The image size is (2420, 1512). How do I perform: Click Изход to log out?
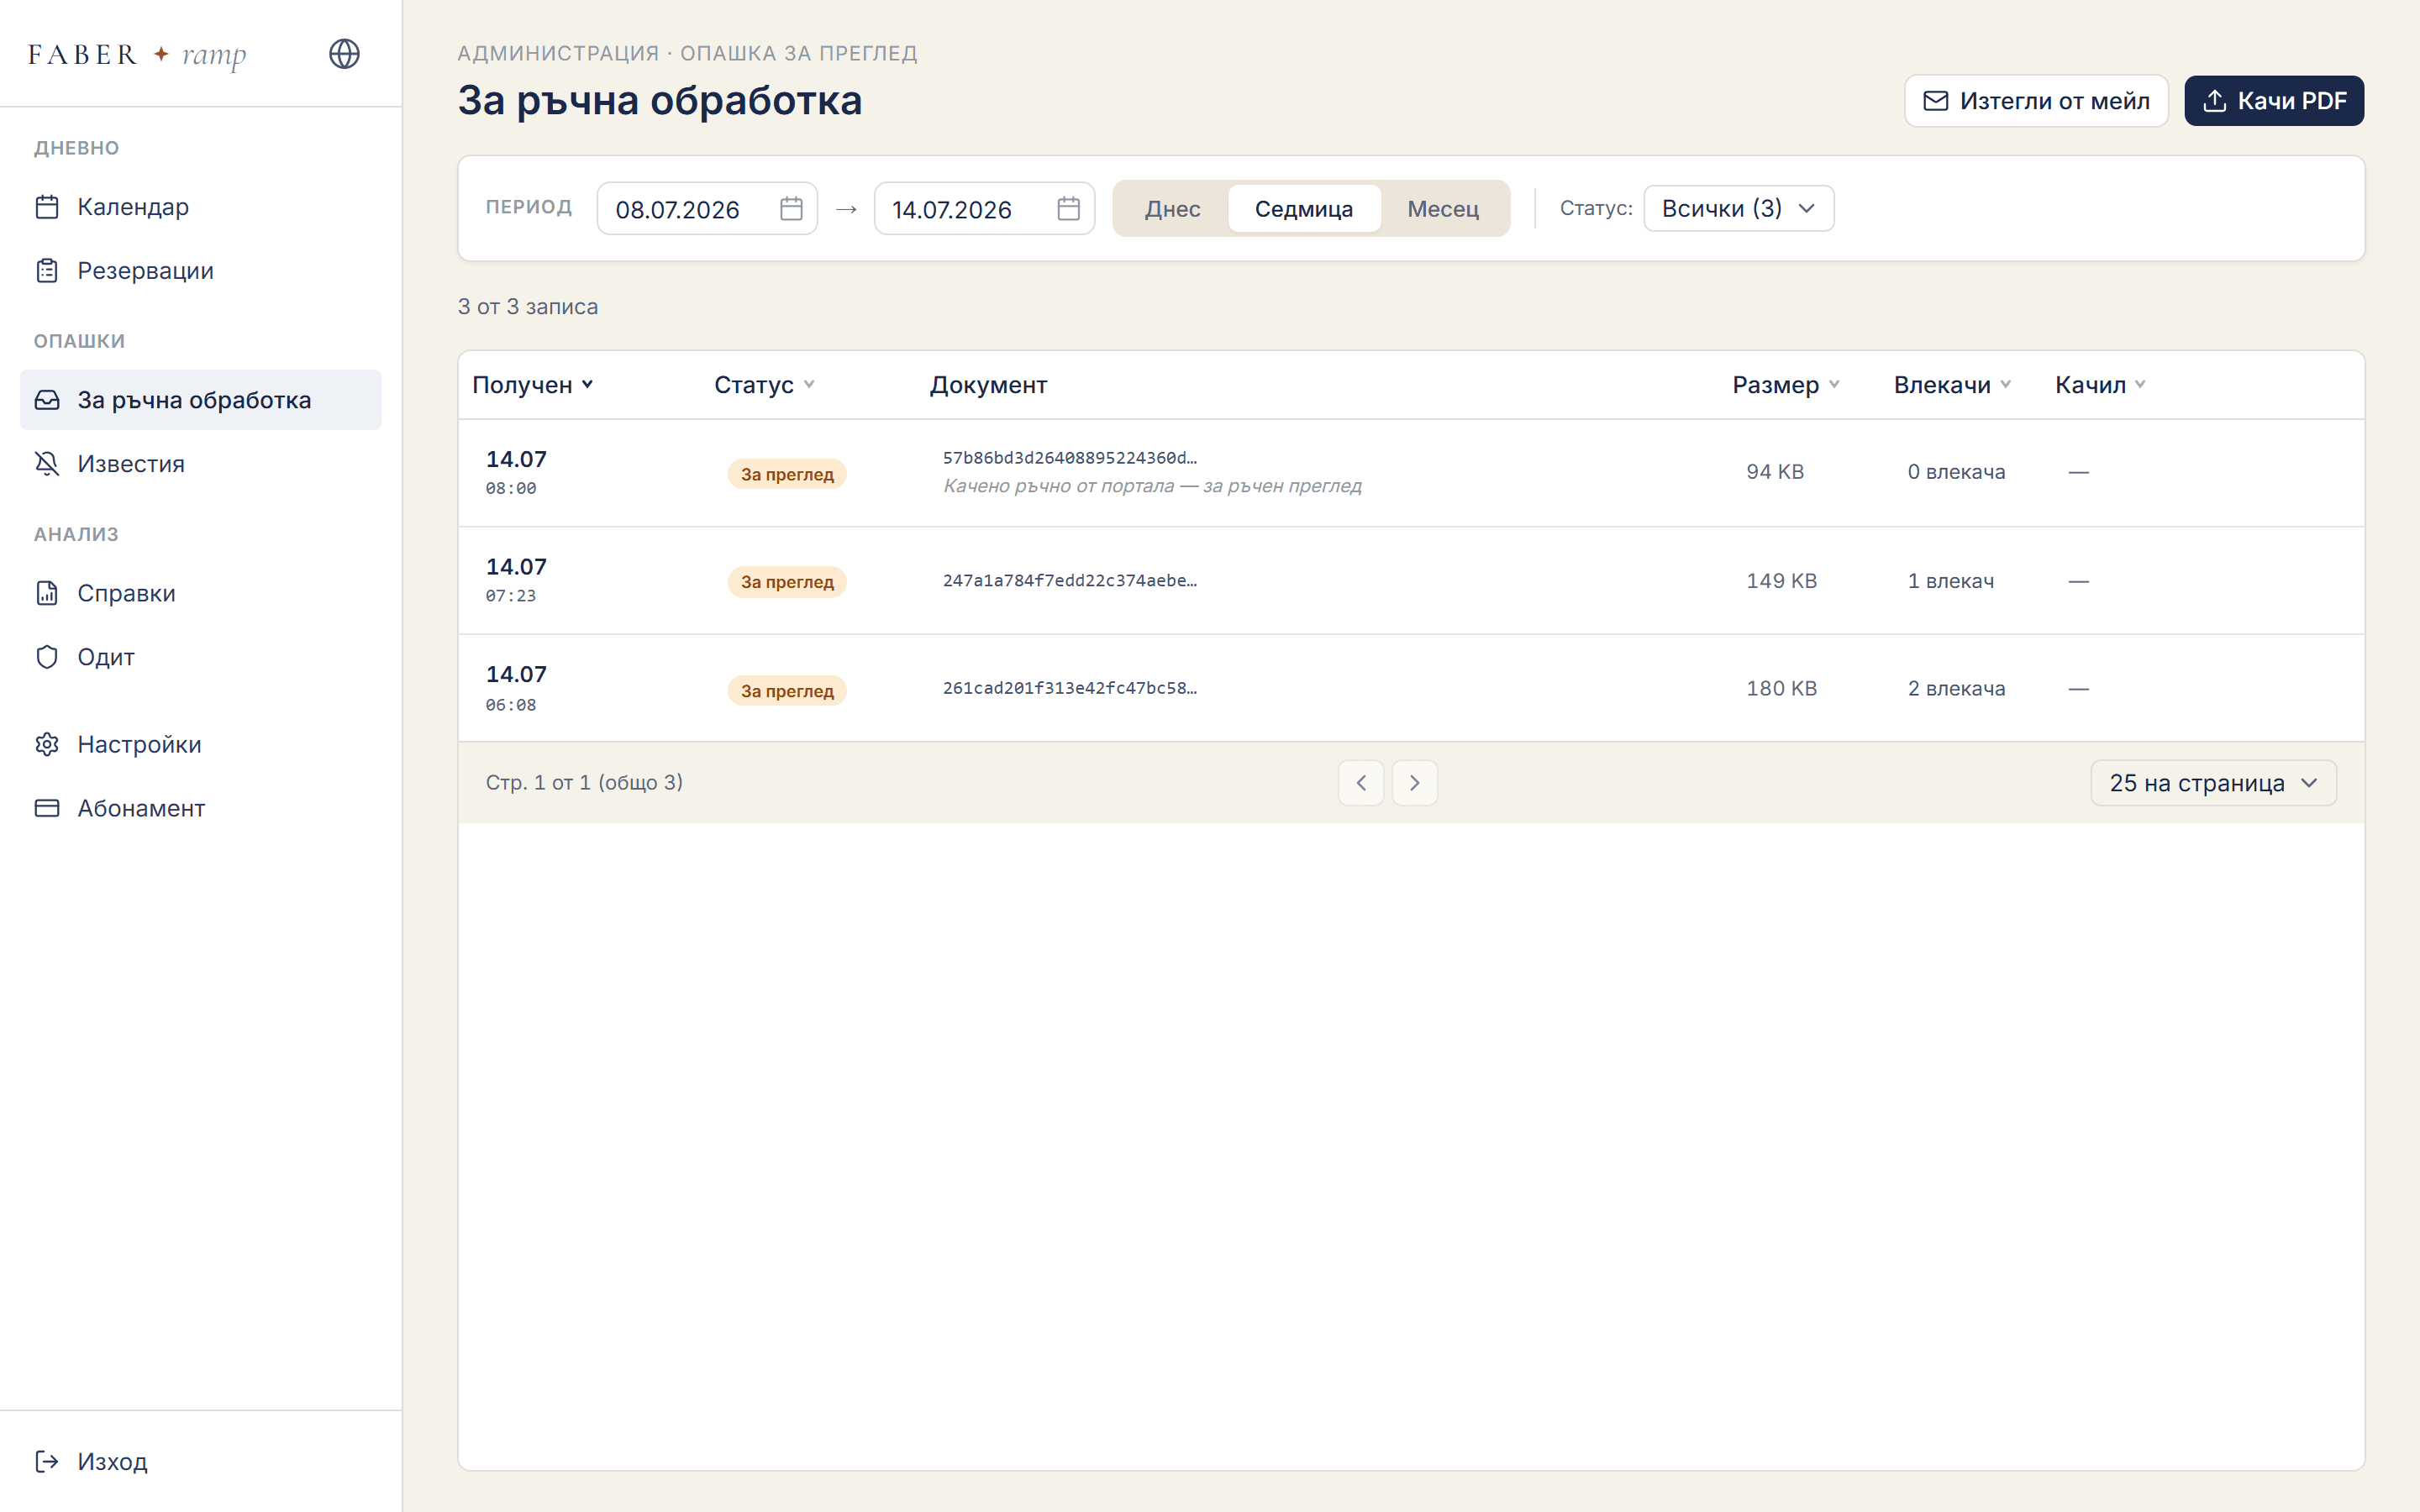click(x=200, y=1461)
